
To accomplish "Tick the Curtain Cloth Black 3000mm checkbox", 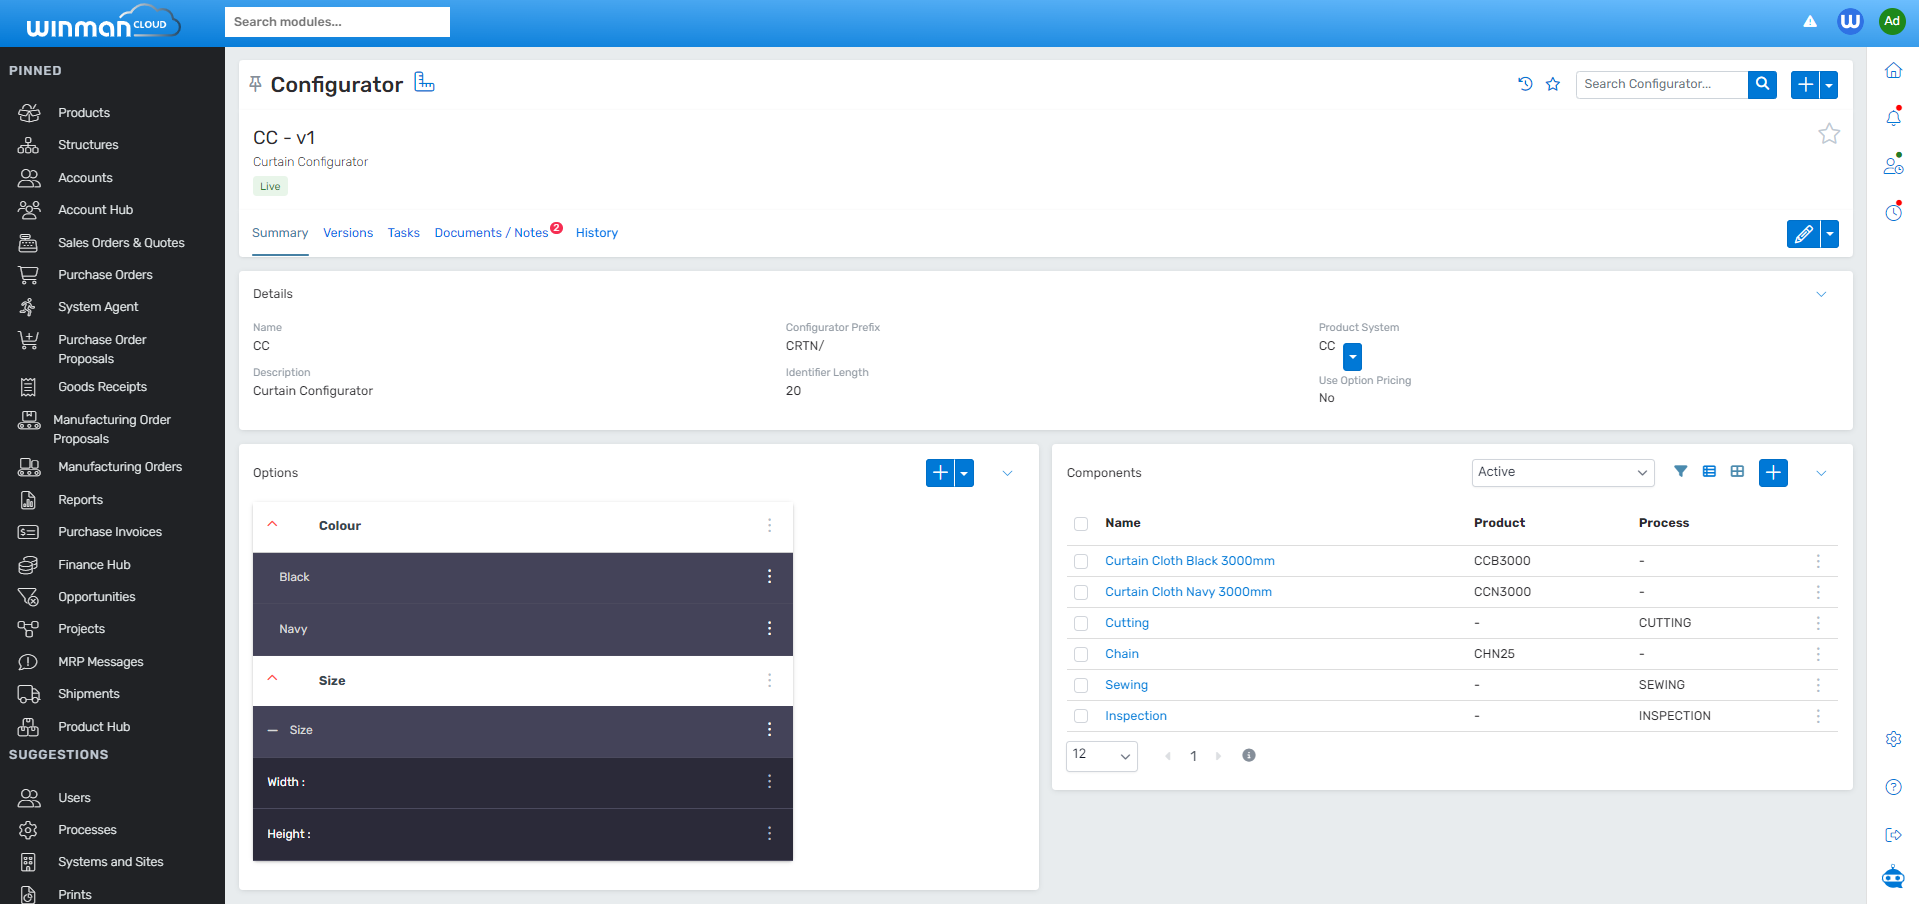I will click(1081, 562).
